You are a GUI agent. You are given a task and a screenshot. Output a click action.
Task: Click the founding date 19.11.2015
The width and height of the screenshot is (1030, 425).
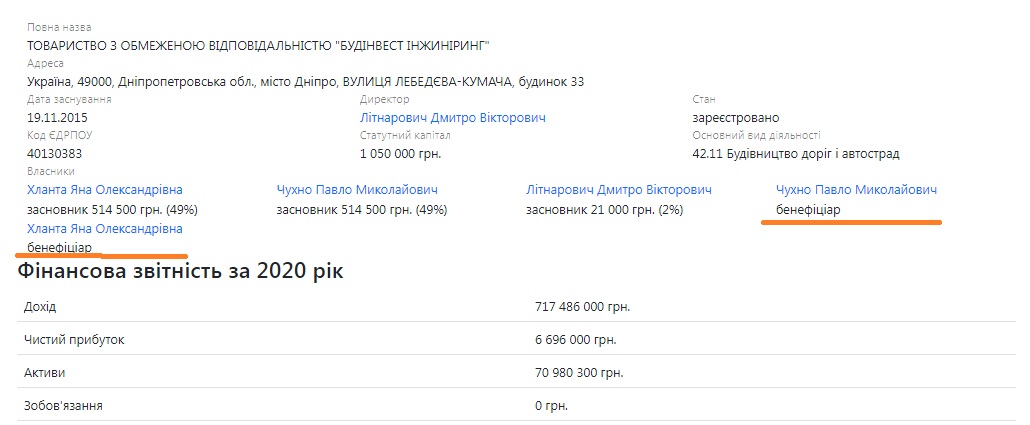pyautogui.click(x=59, y=118)
